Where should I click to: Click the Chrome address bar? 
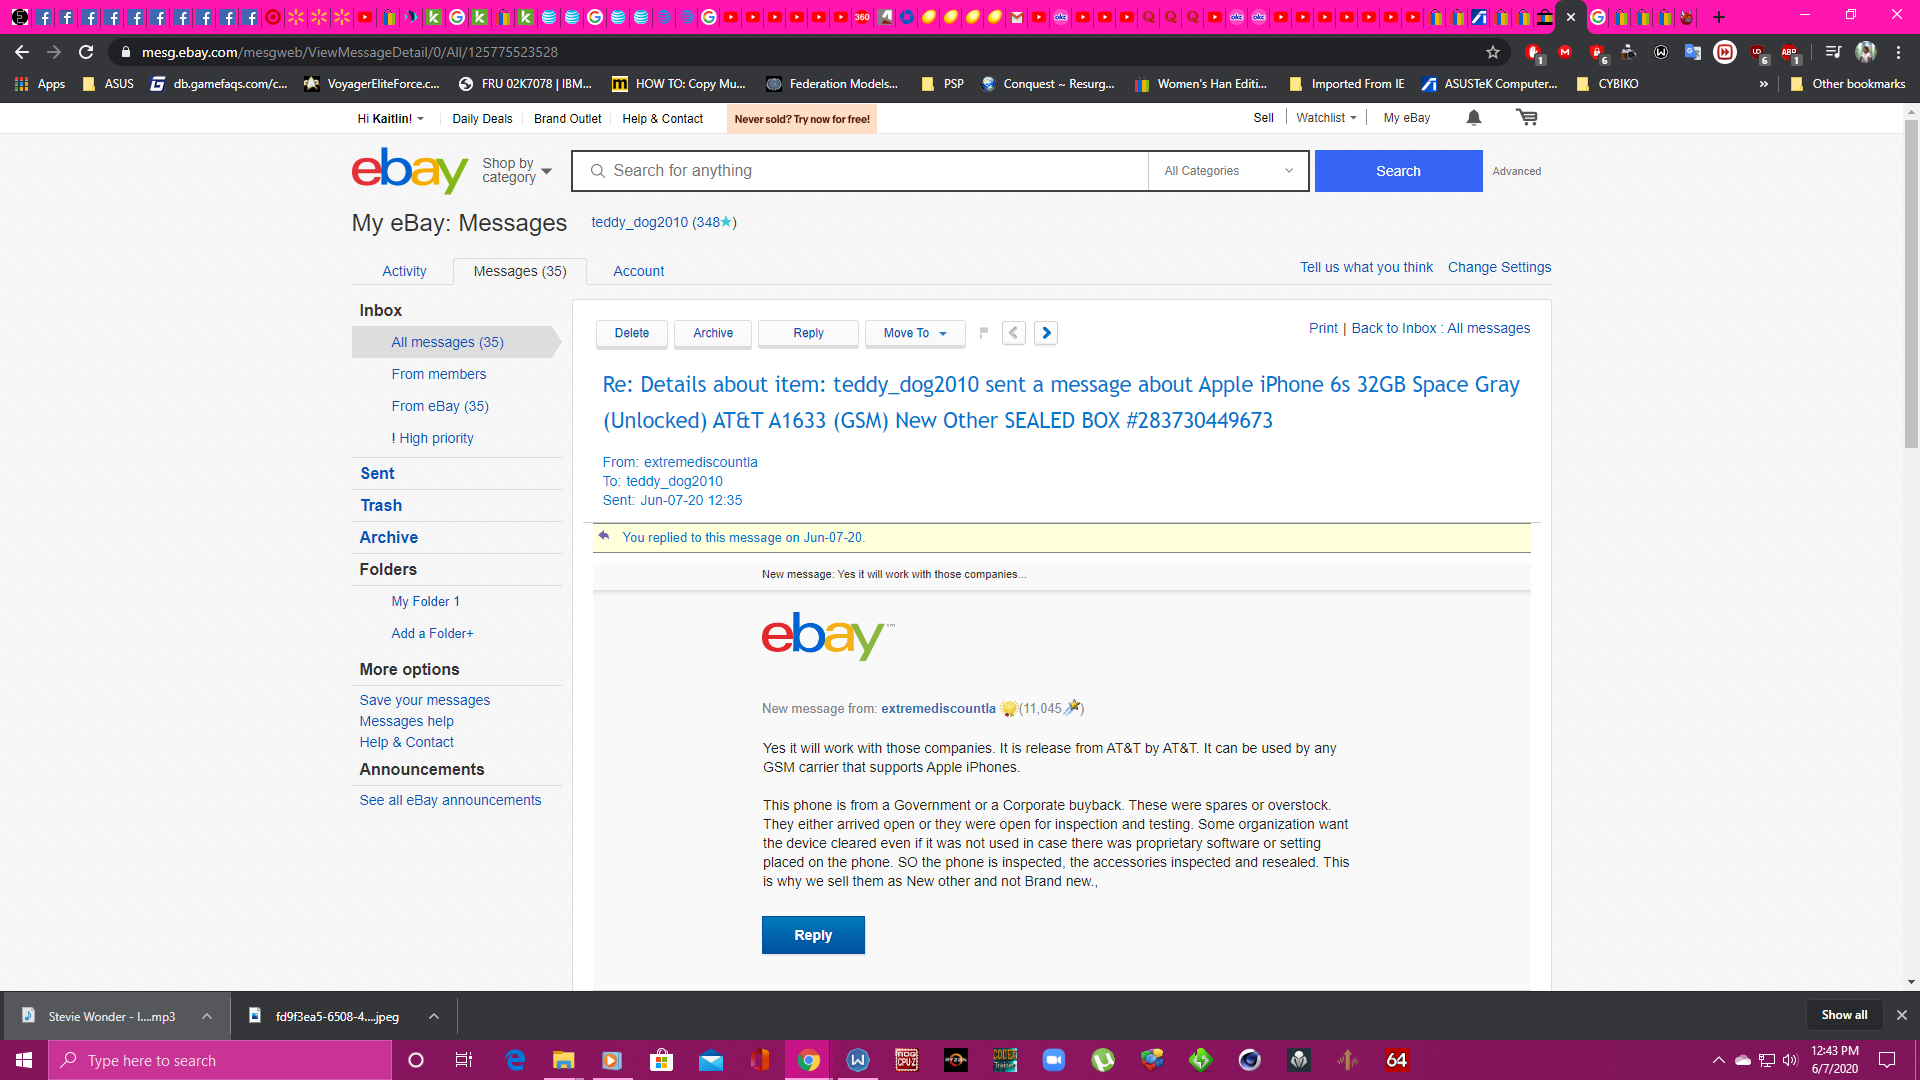[800, 52]
